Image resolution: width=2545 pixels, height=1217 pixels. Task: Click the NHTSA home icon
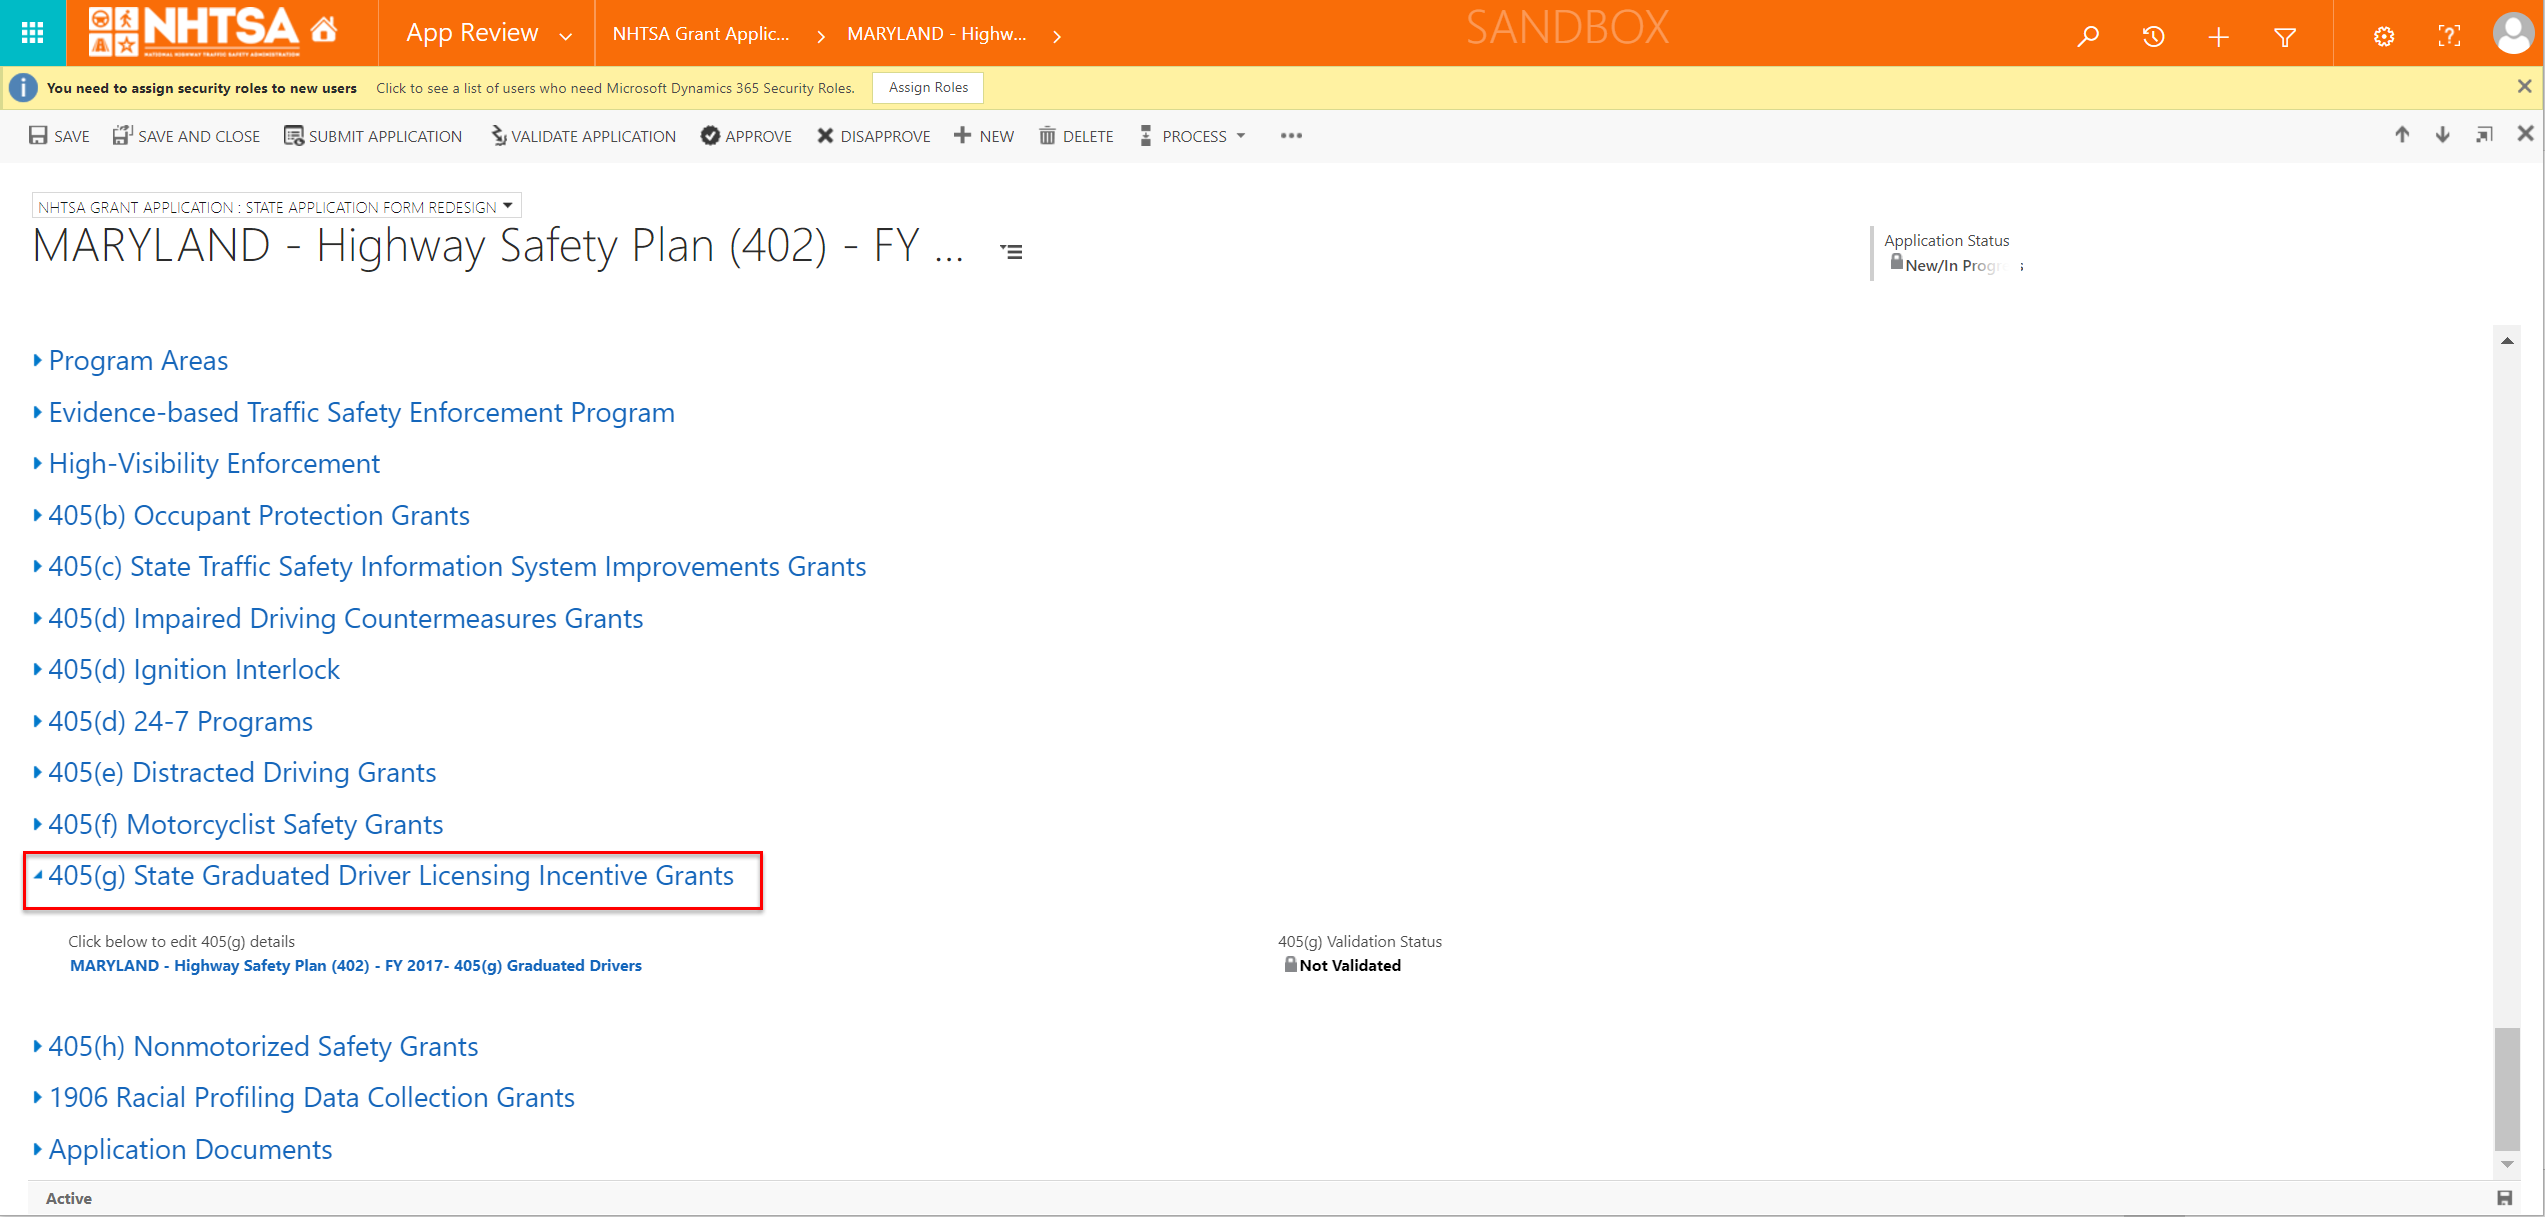(x=323, y=30)
